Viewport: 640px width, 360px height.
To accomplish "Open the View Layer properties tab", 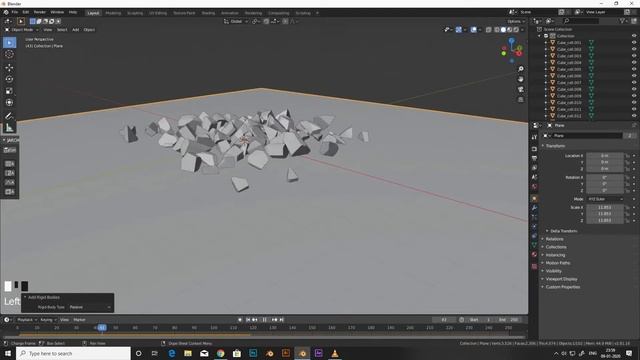I will (534, 168).
